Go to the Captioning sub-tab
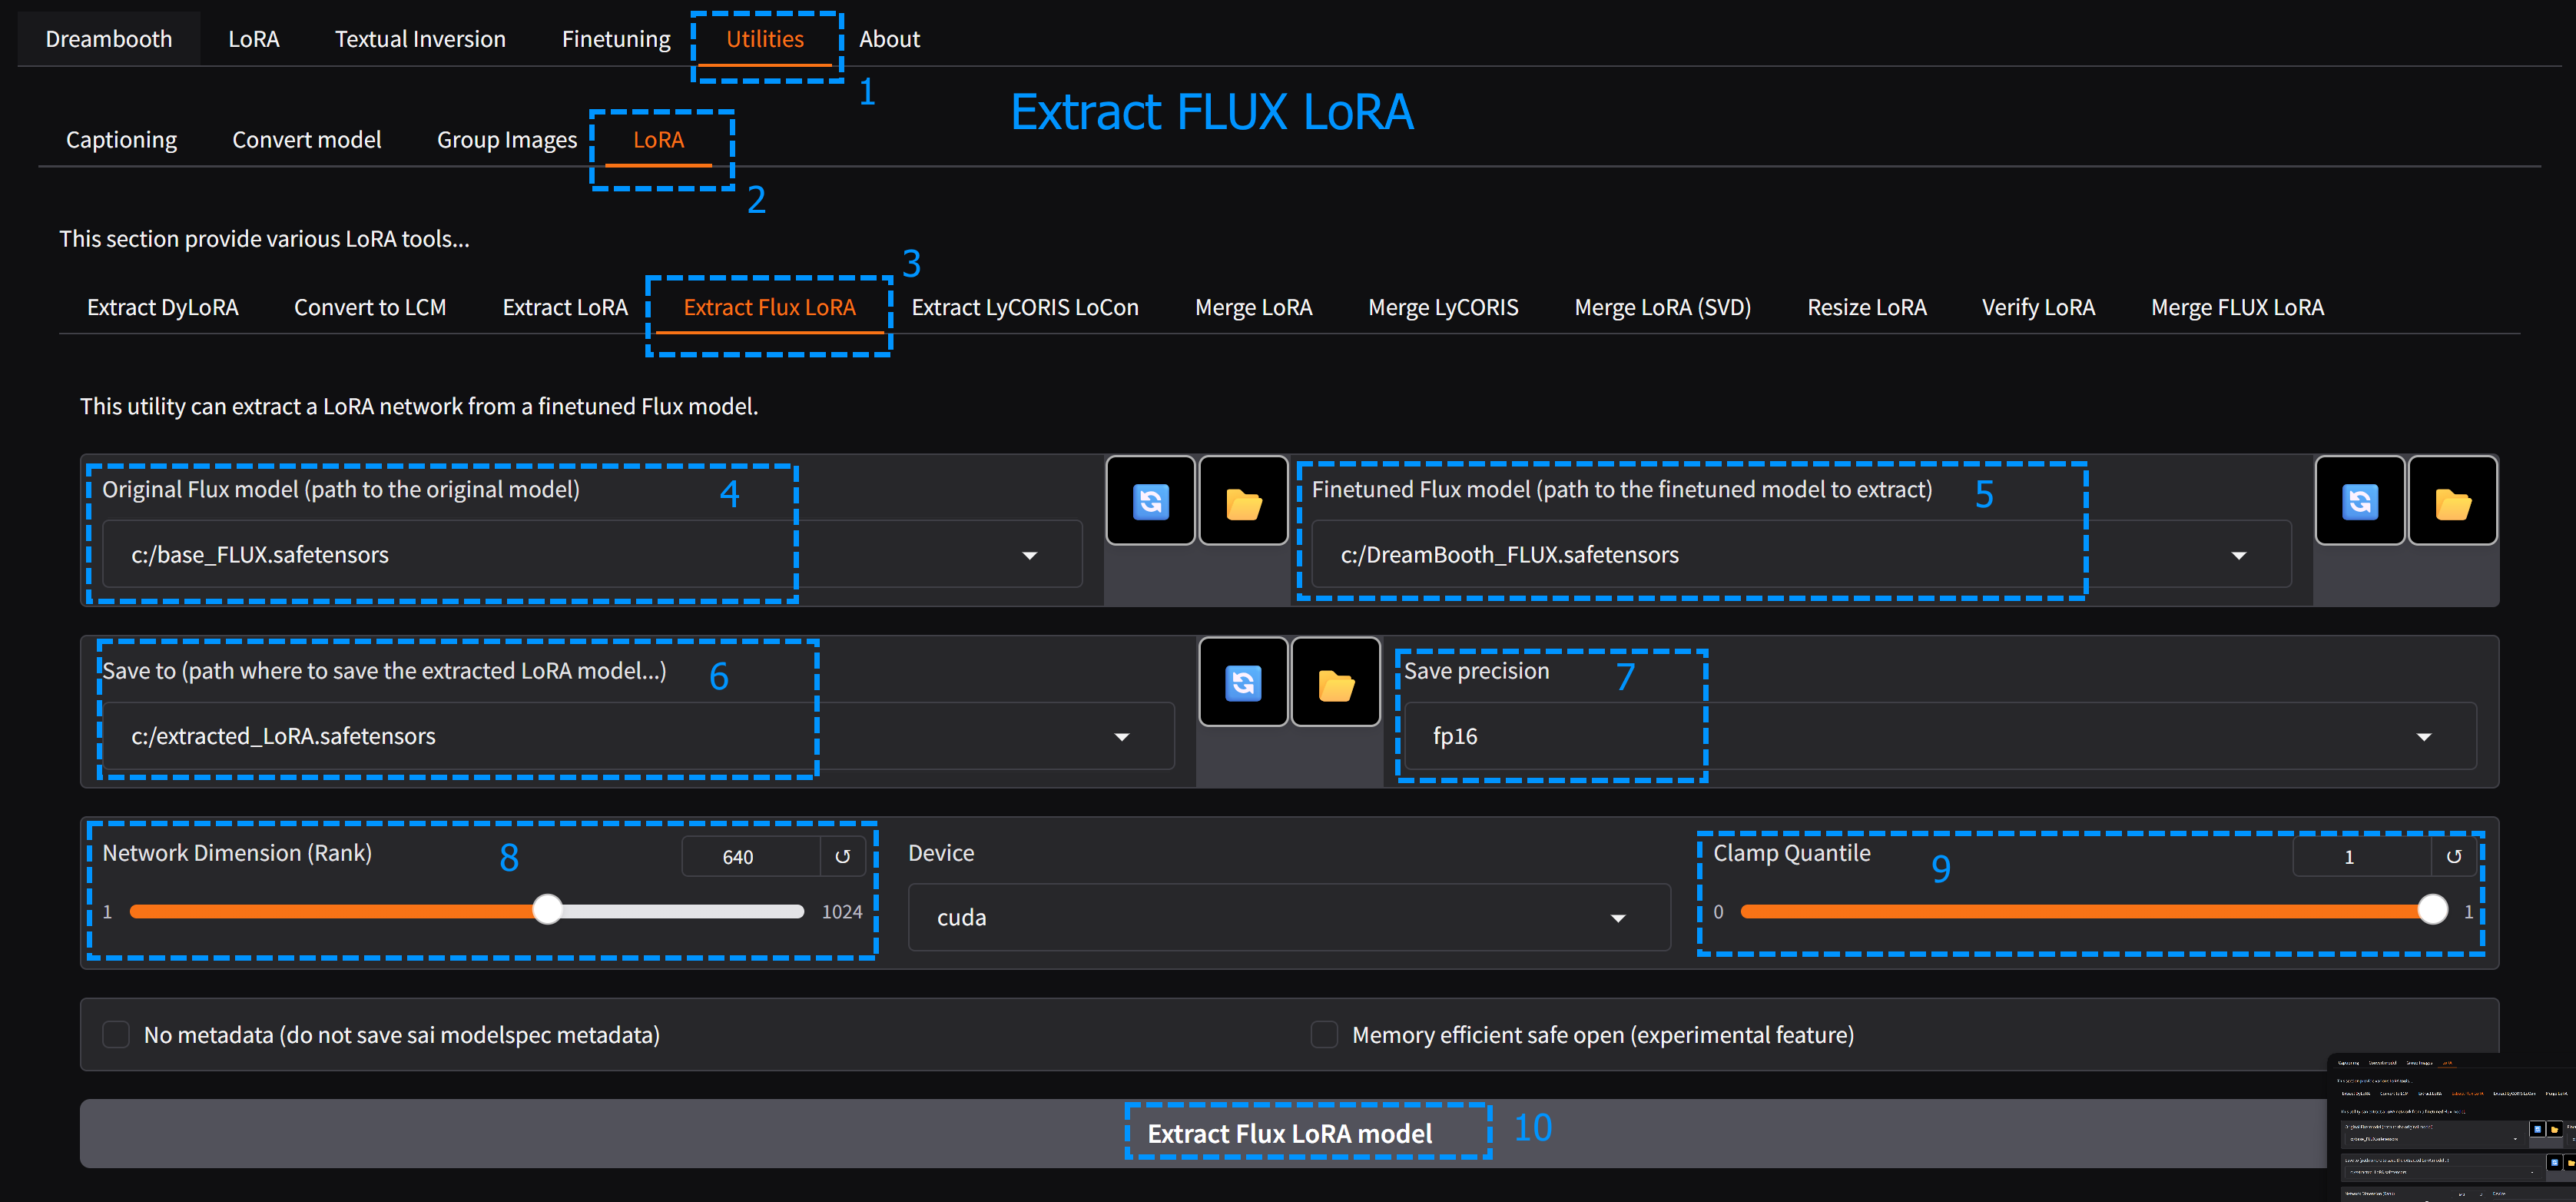Image resolution: width=2576 pixels, height=1202 pixels. click(x=122, y=140)
